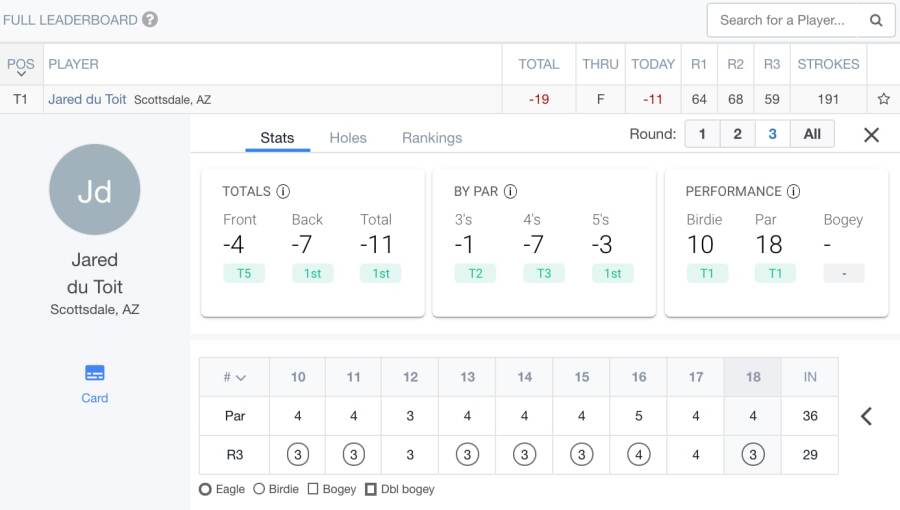Close the player details panel

point(871,135)
